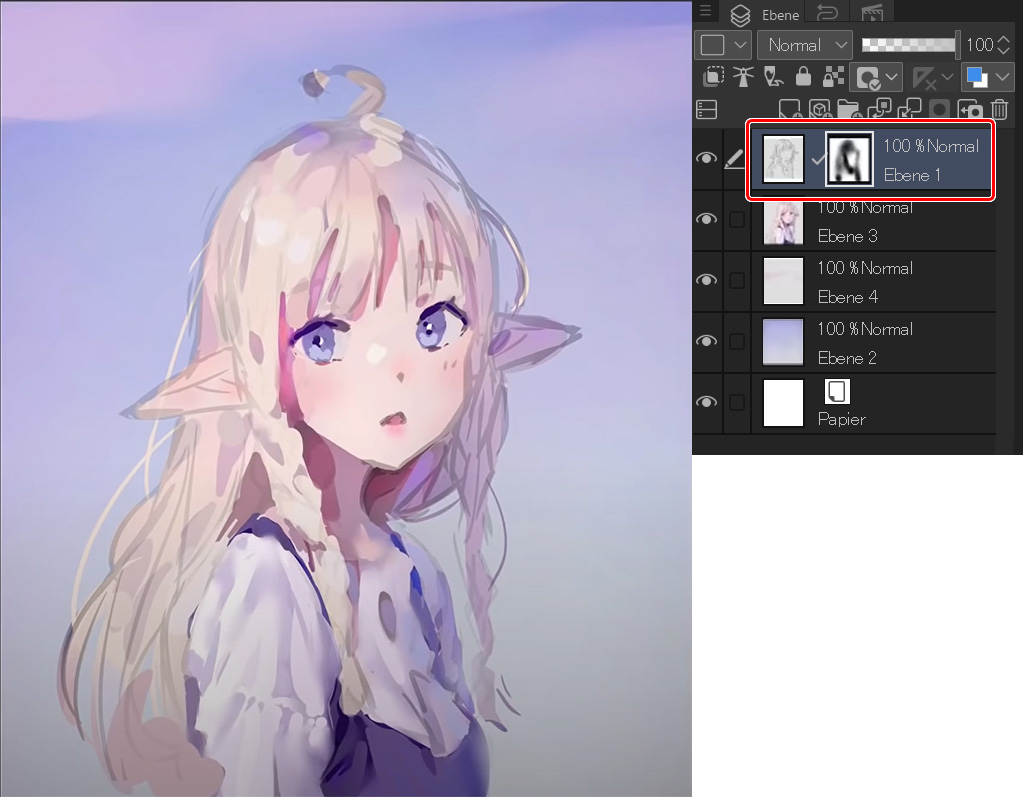This screenshot has width=1023, height=798.
Task: Select the Ebene 1 layer mask thumbnail
Action: click(x=849, y=160)
